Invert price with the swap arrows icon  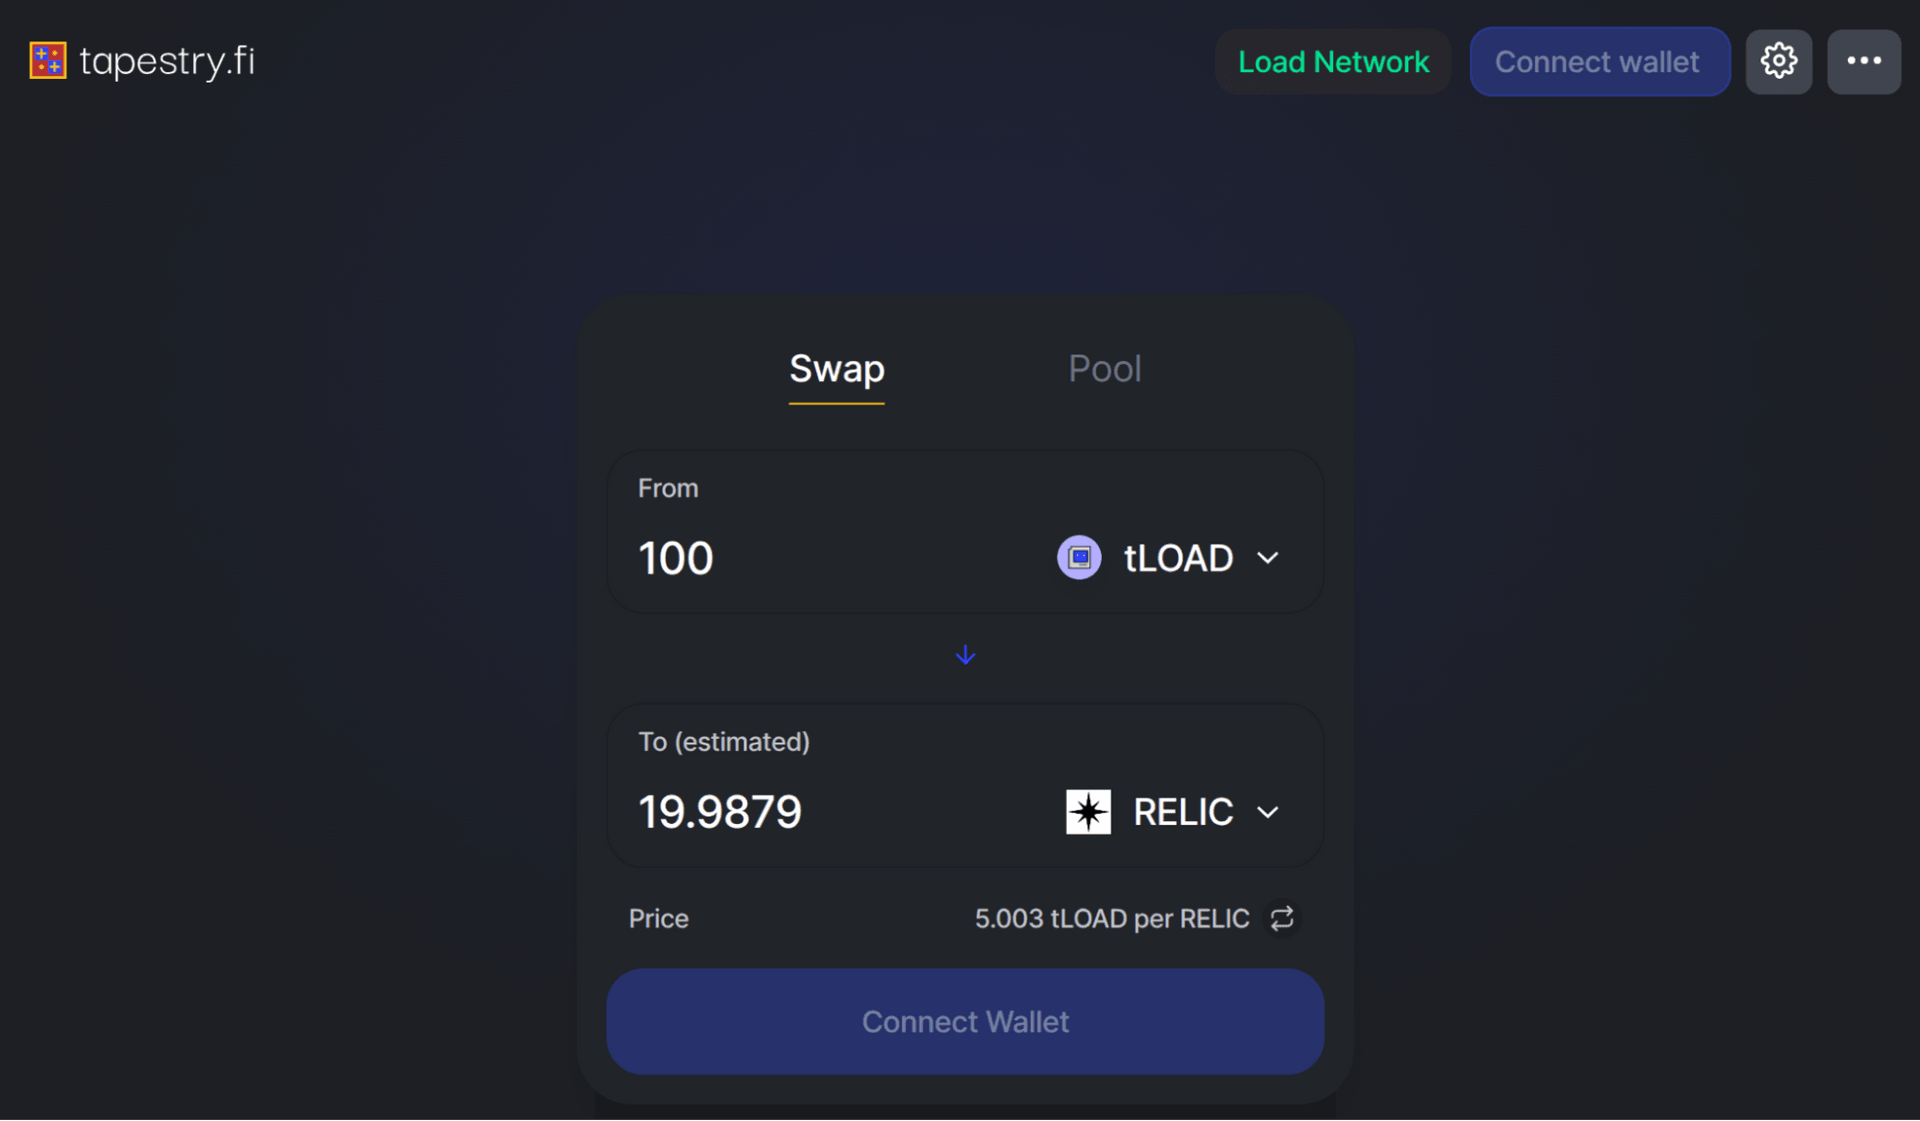click(1282, 918)
